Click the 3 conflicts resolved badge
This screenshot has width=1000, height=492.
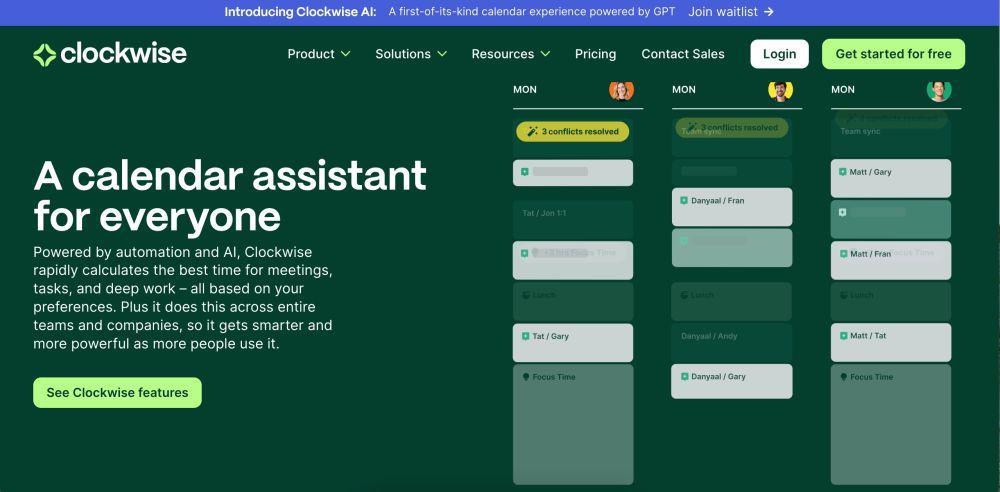[x=573, y=131]
